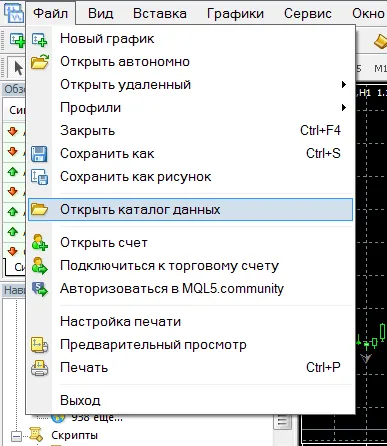The image size is (387, 446).
Task: Open Настройка печати
Action: 190,322
